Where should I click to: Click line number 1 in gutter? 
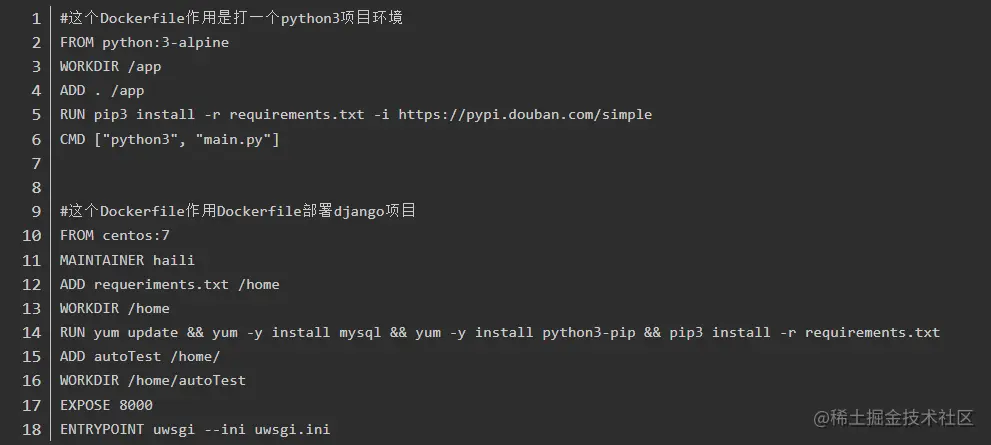(36, 18)
